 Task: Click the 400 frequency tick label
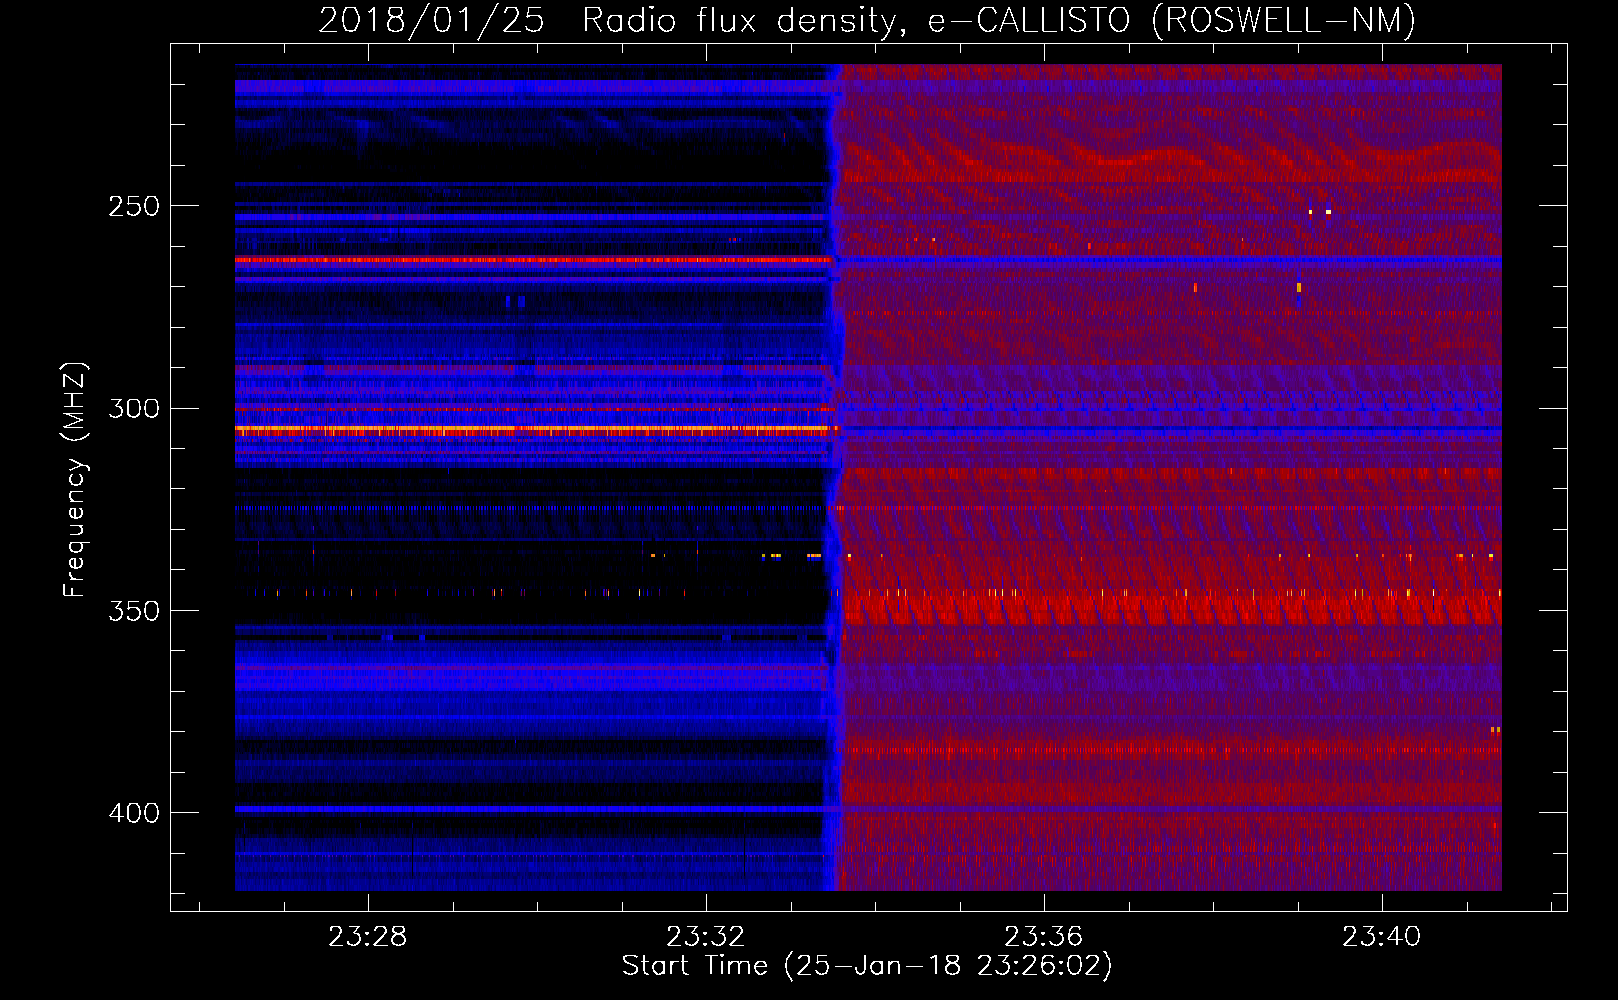coord(134,812)
